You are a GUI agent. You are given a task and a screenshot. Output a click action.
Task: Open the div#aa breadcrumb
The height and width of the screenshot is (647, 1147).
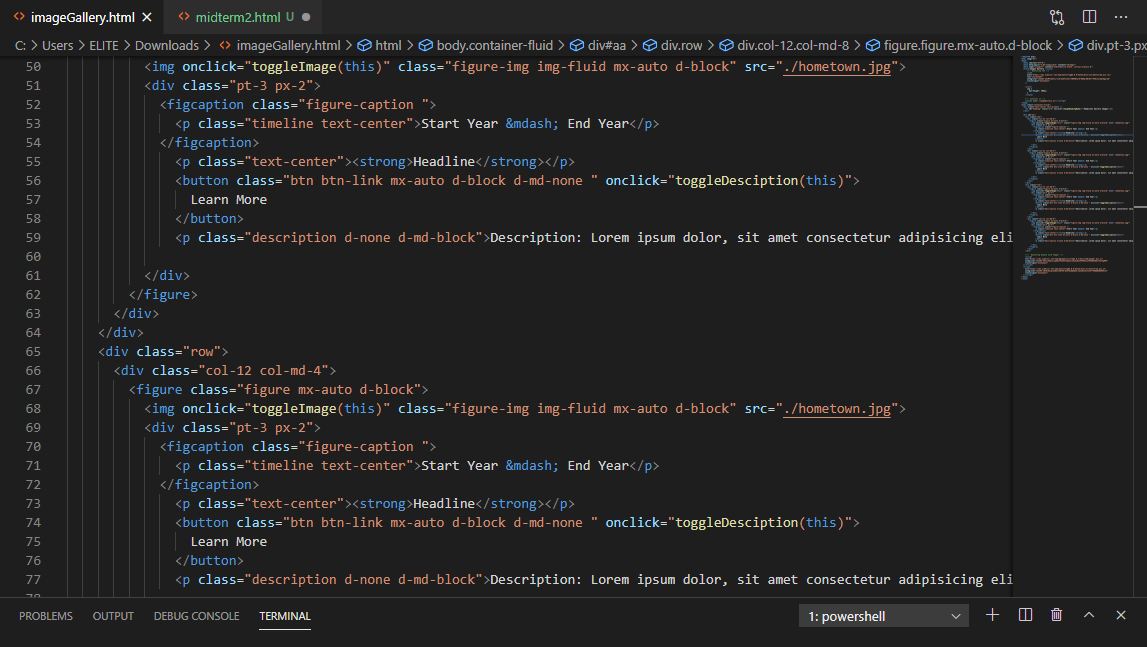click(607, 45)
